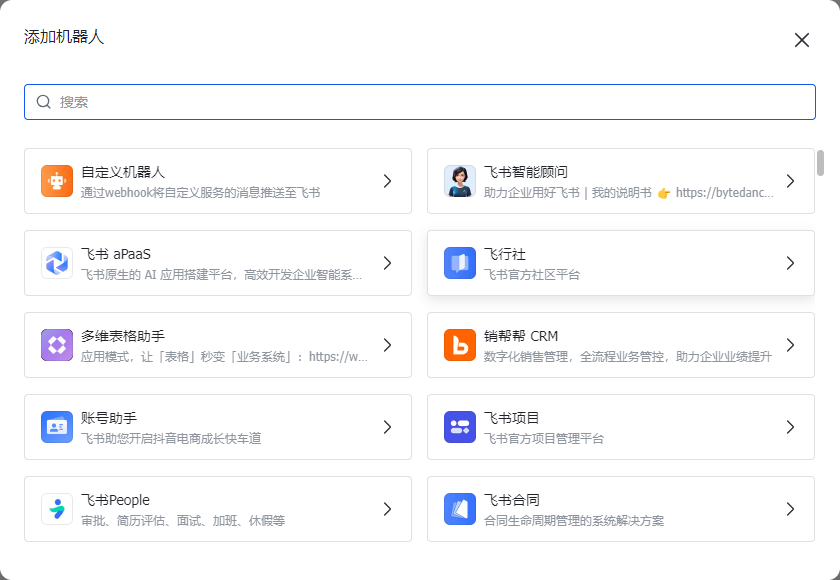Screen dimensions: 840x580
Task: Open 飞行社 via its right chevron
Action: tap(790, 263)
